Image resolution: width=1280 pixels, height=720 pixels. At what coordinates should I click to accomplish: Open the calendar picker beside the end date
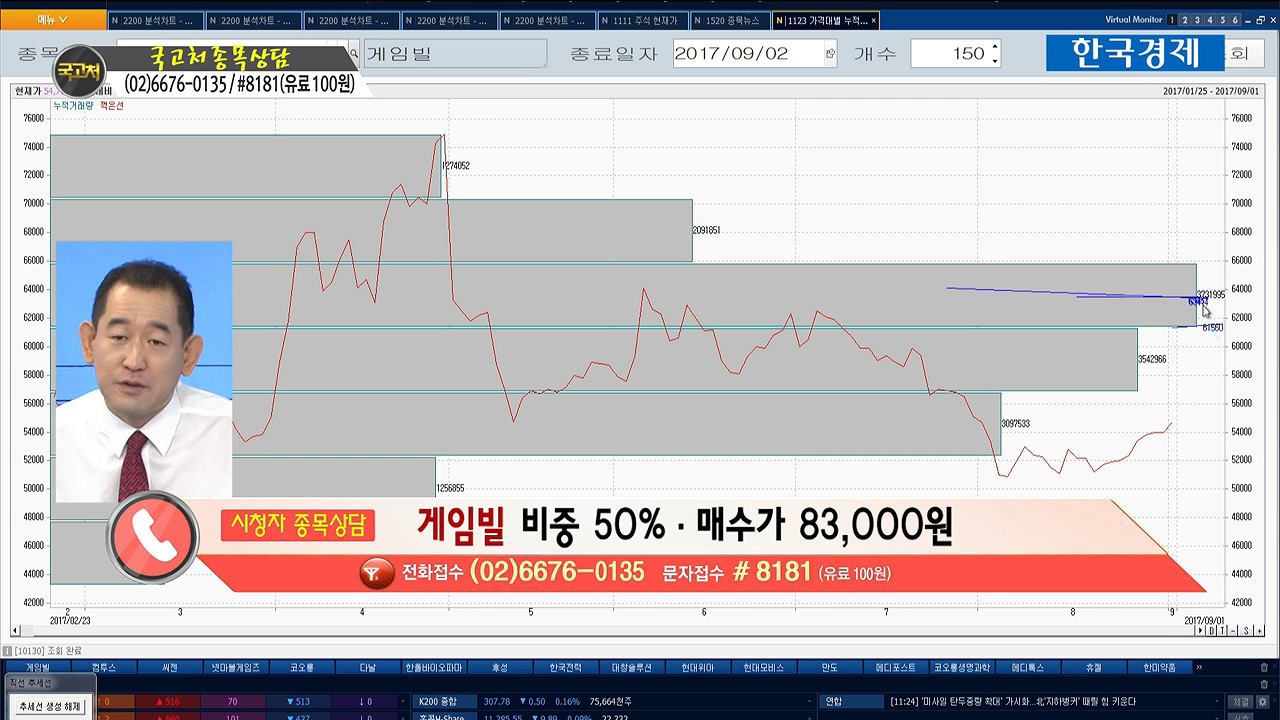pos(830,54)
